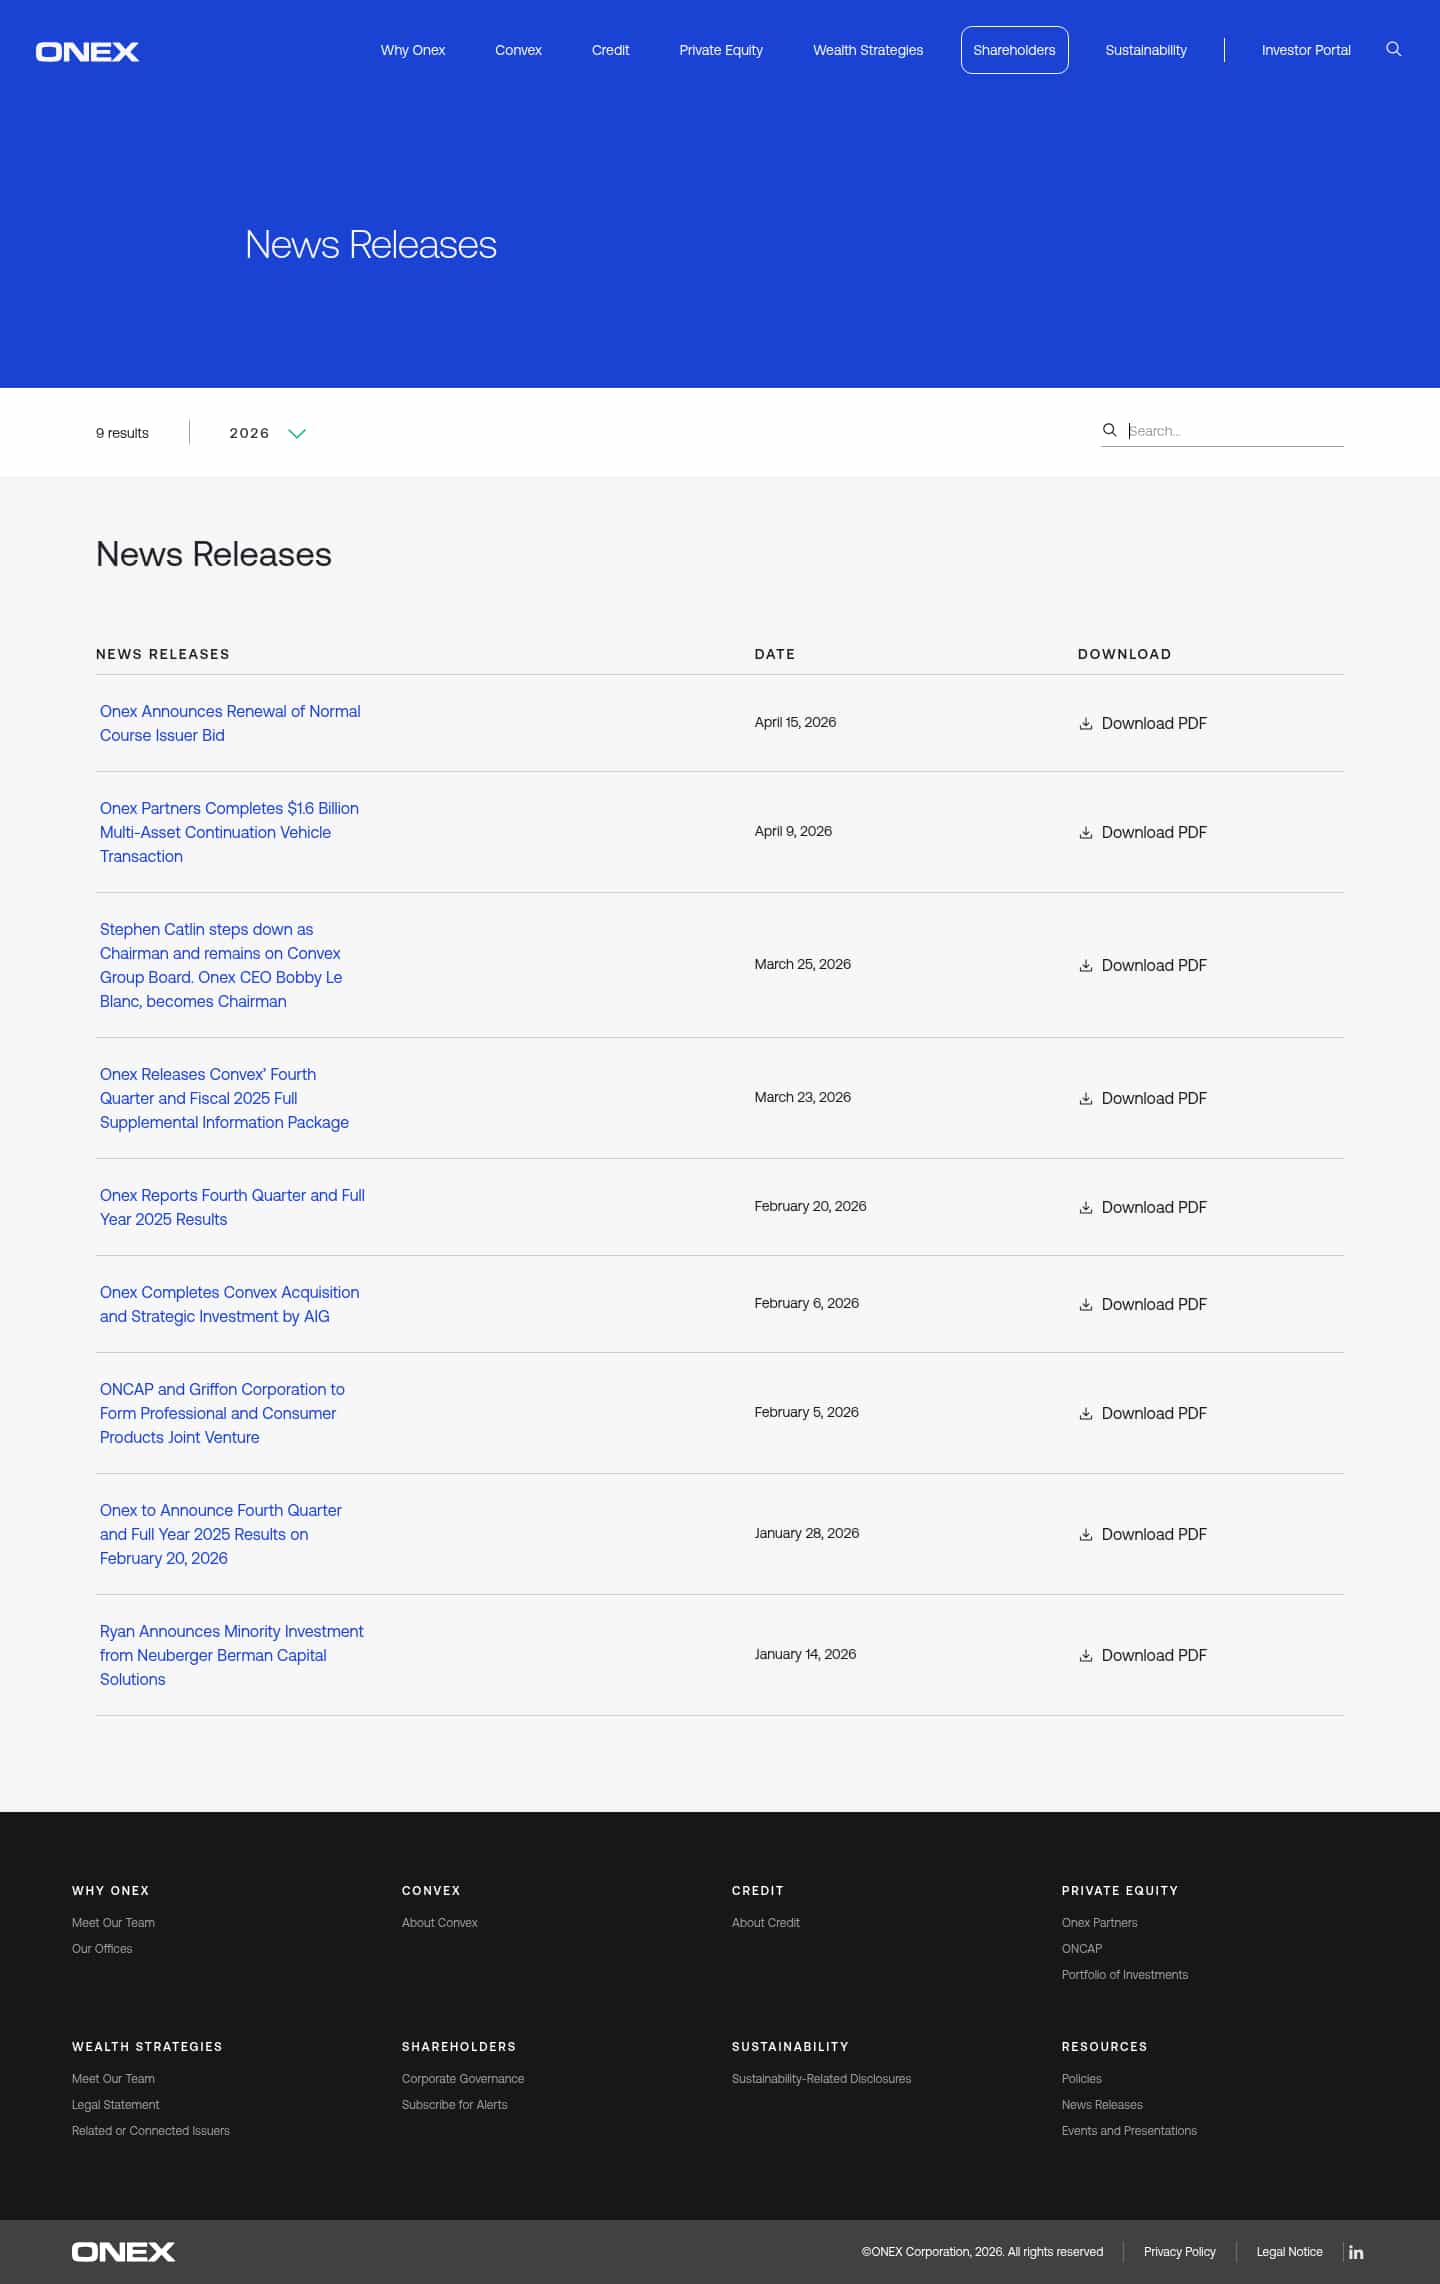This screenshot has width=1440, height=2284.
Task: Click Meet Our Team under Why Onex
Action: point(113,1923)
